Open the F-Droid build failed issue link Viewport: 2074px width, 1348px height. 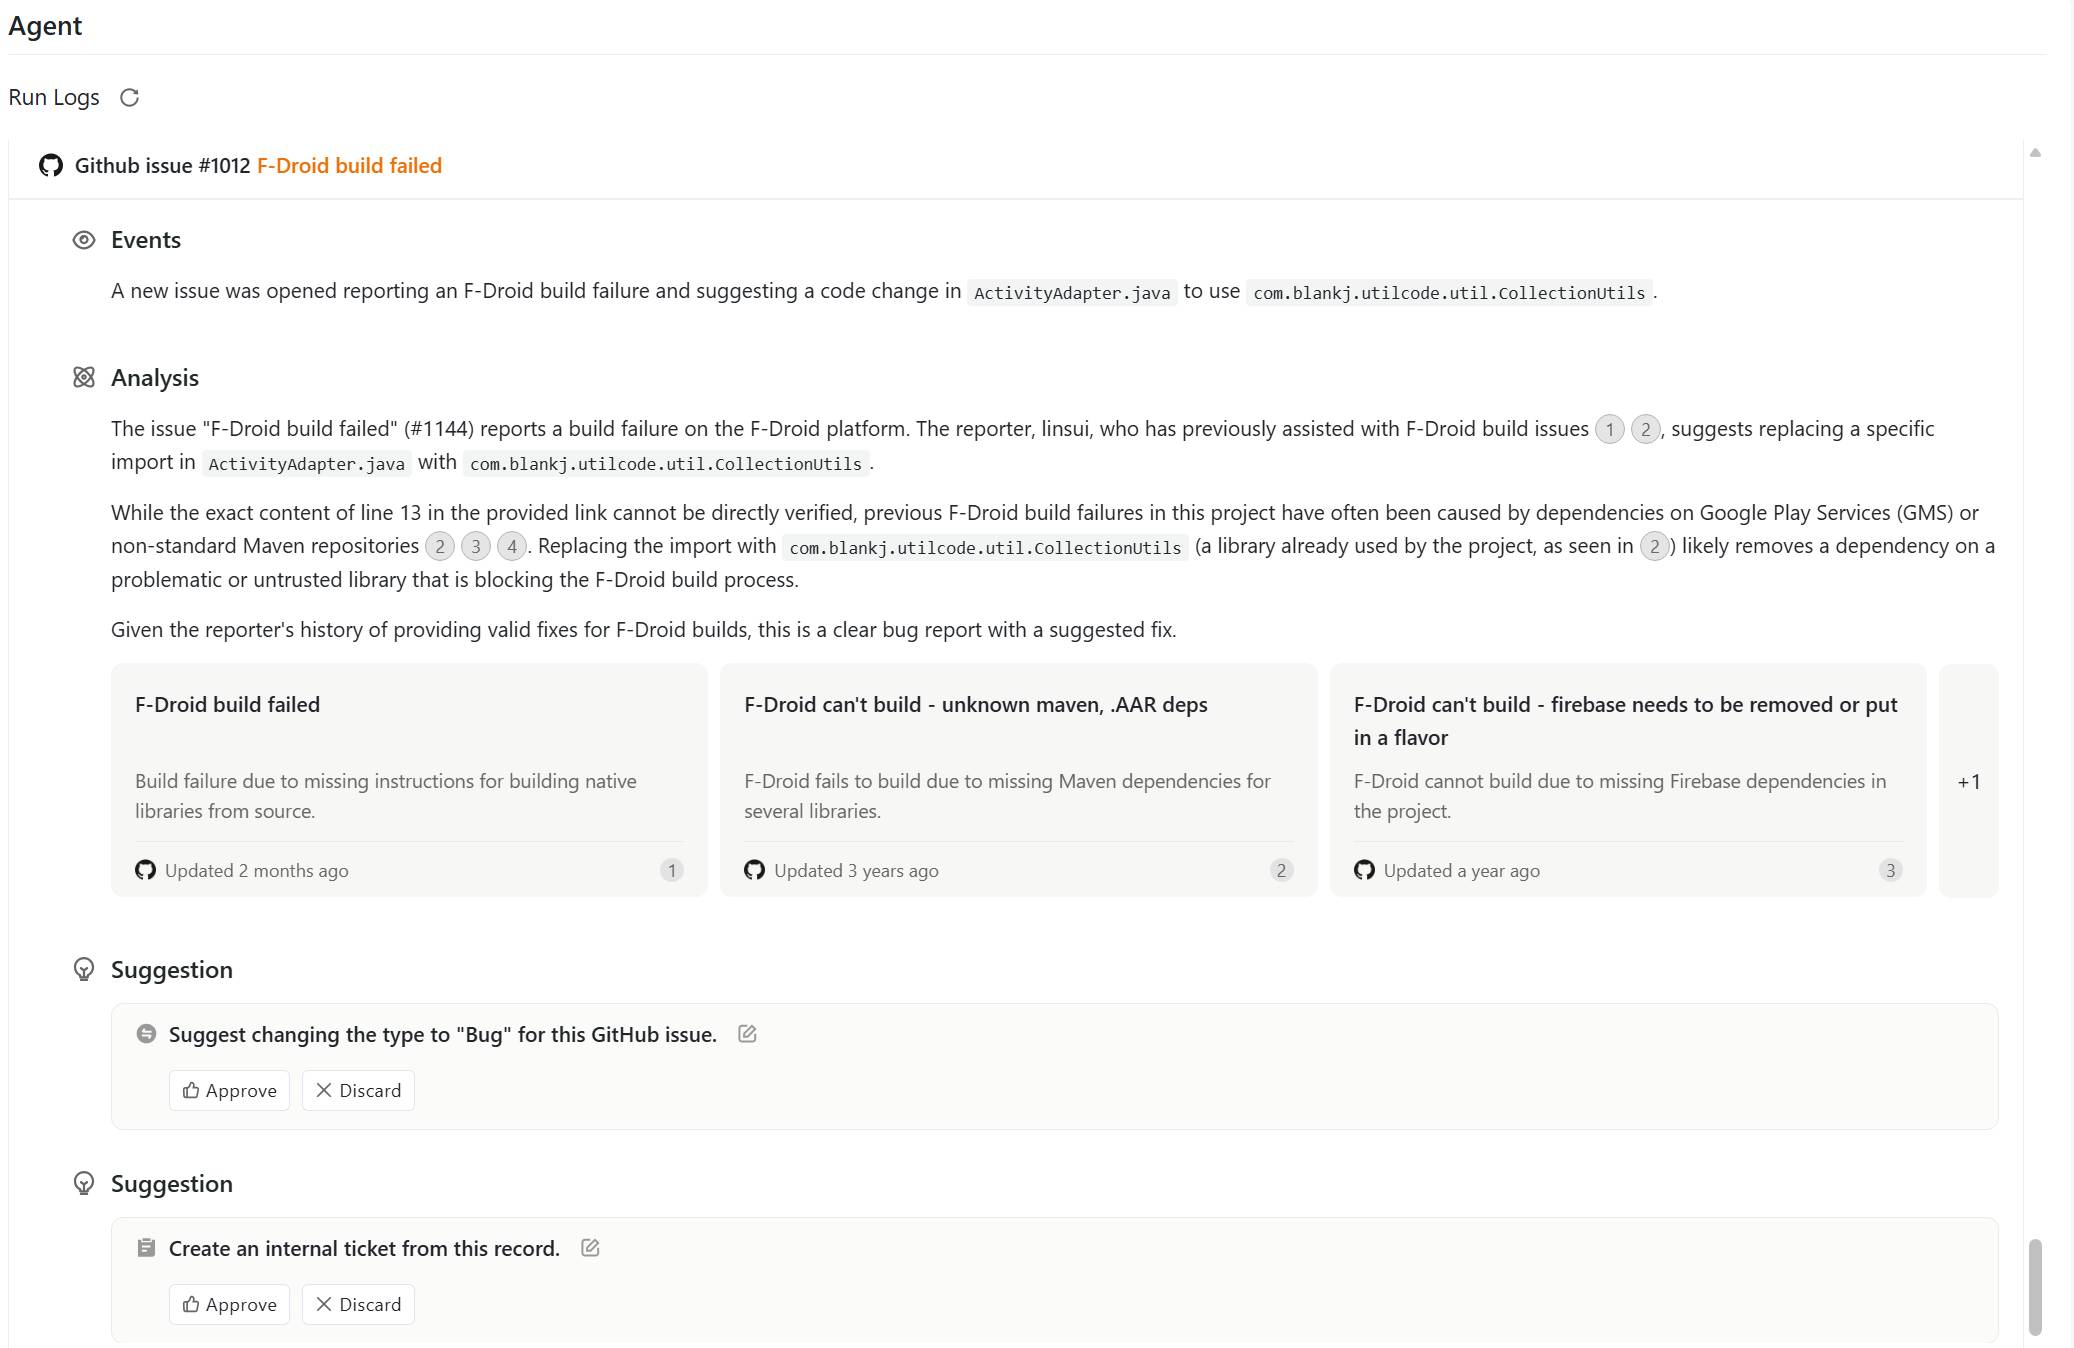point(349,166)
